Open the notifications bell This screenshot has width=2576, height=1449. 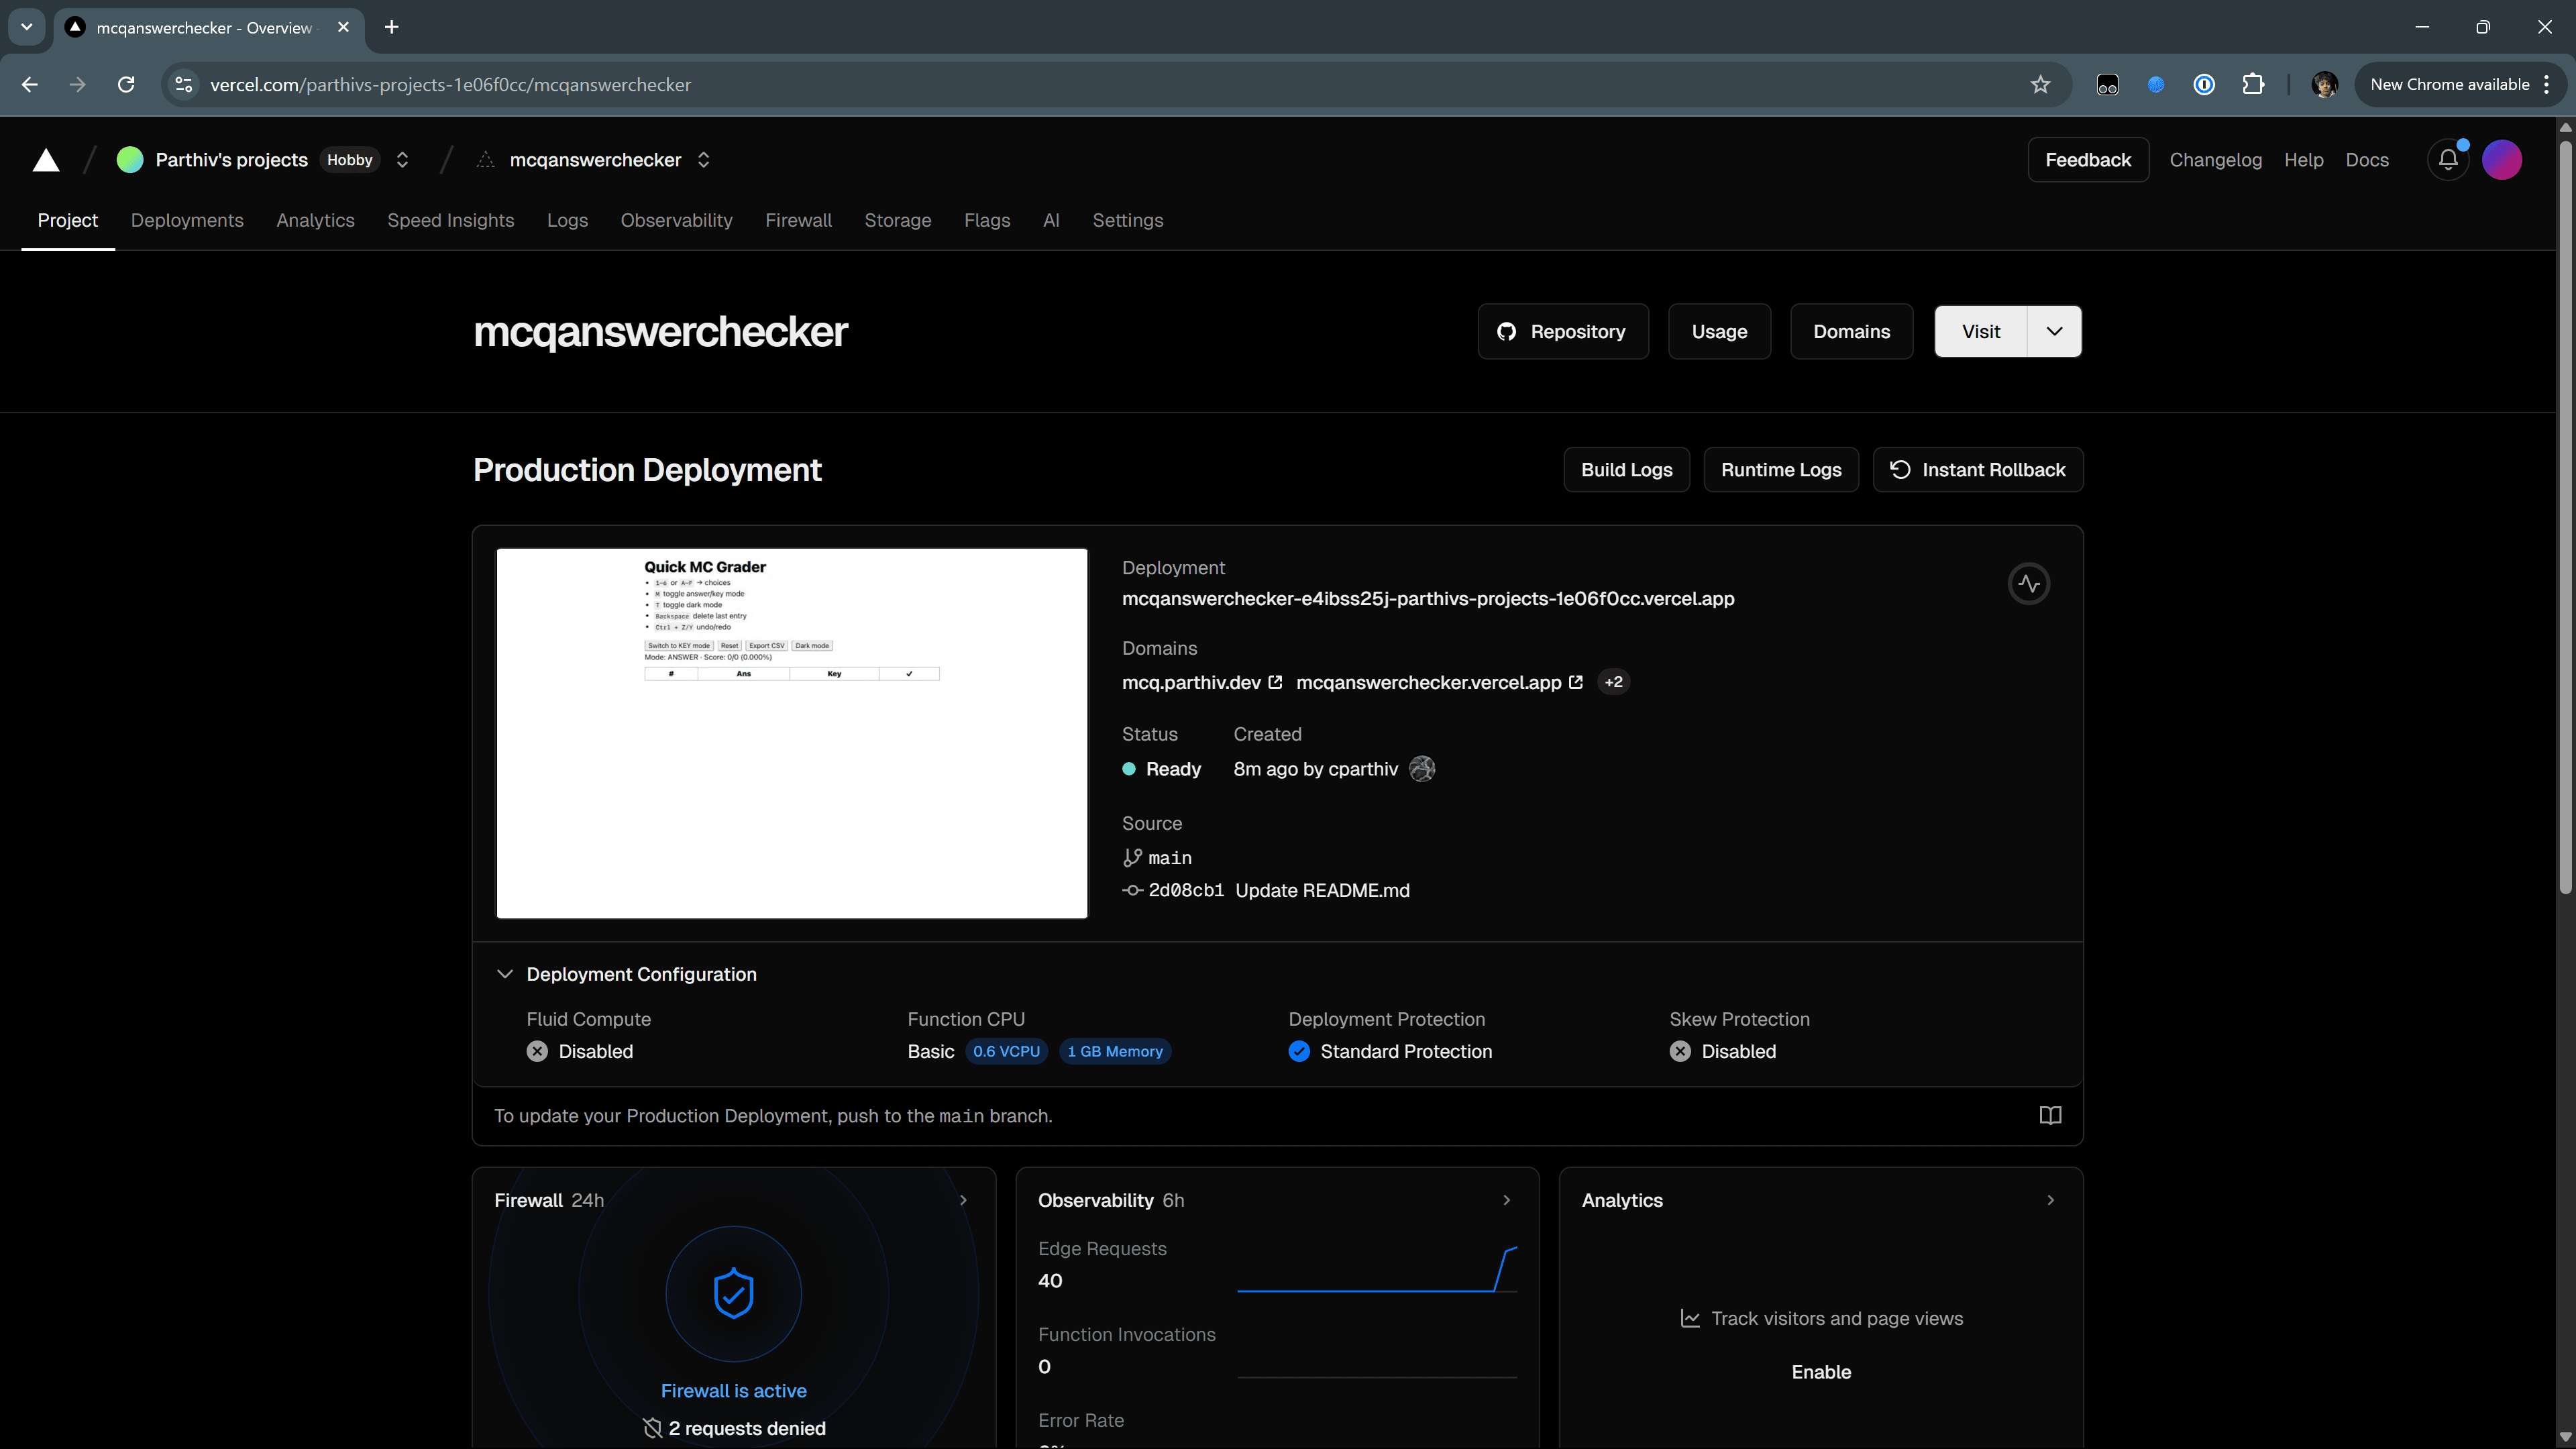click(x=2447, y=160)
